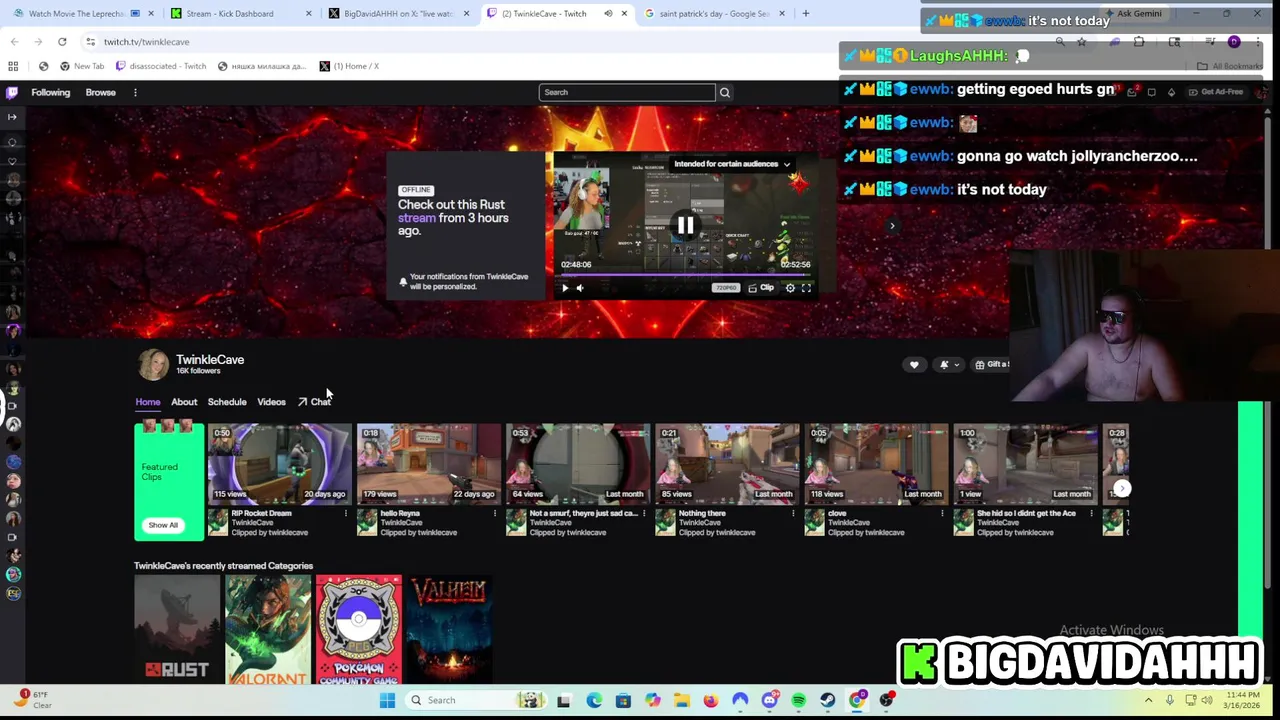The height and width of the screenshot is (720, 1280).
Task: Open options for "clove" clip
Action: click(942, 514)
